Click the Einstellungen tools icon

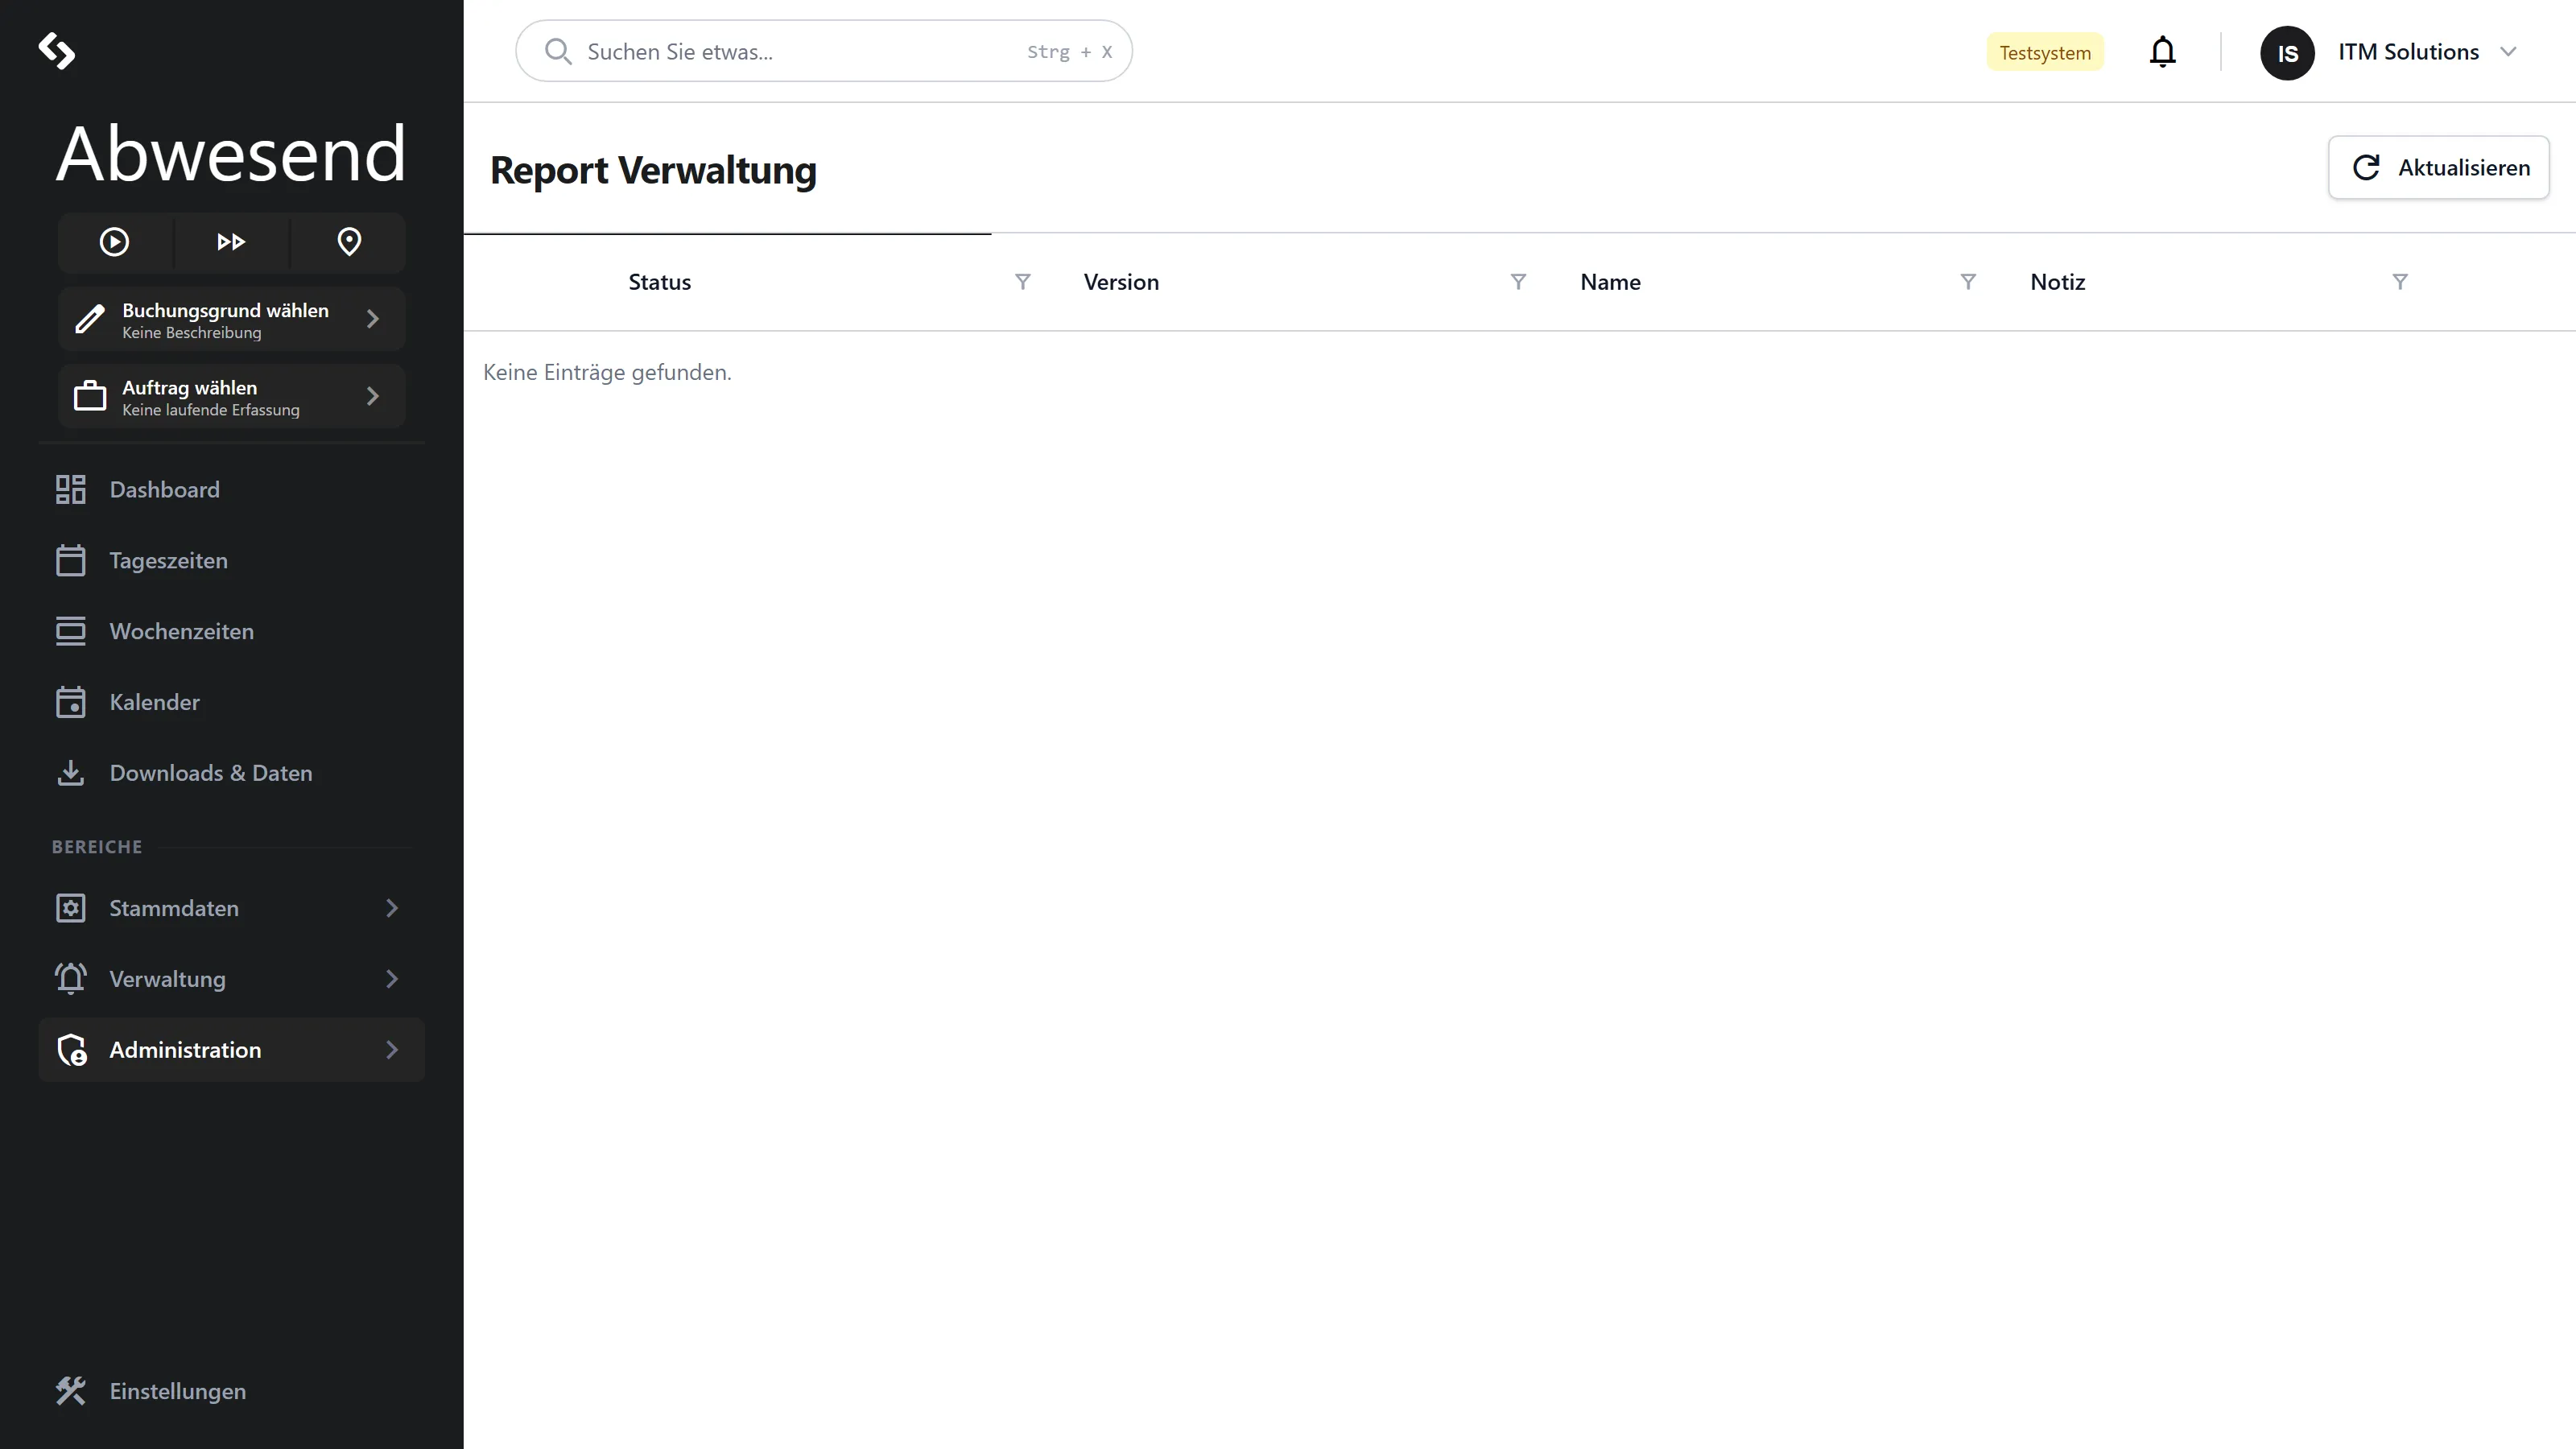(x=71, y=1392)
